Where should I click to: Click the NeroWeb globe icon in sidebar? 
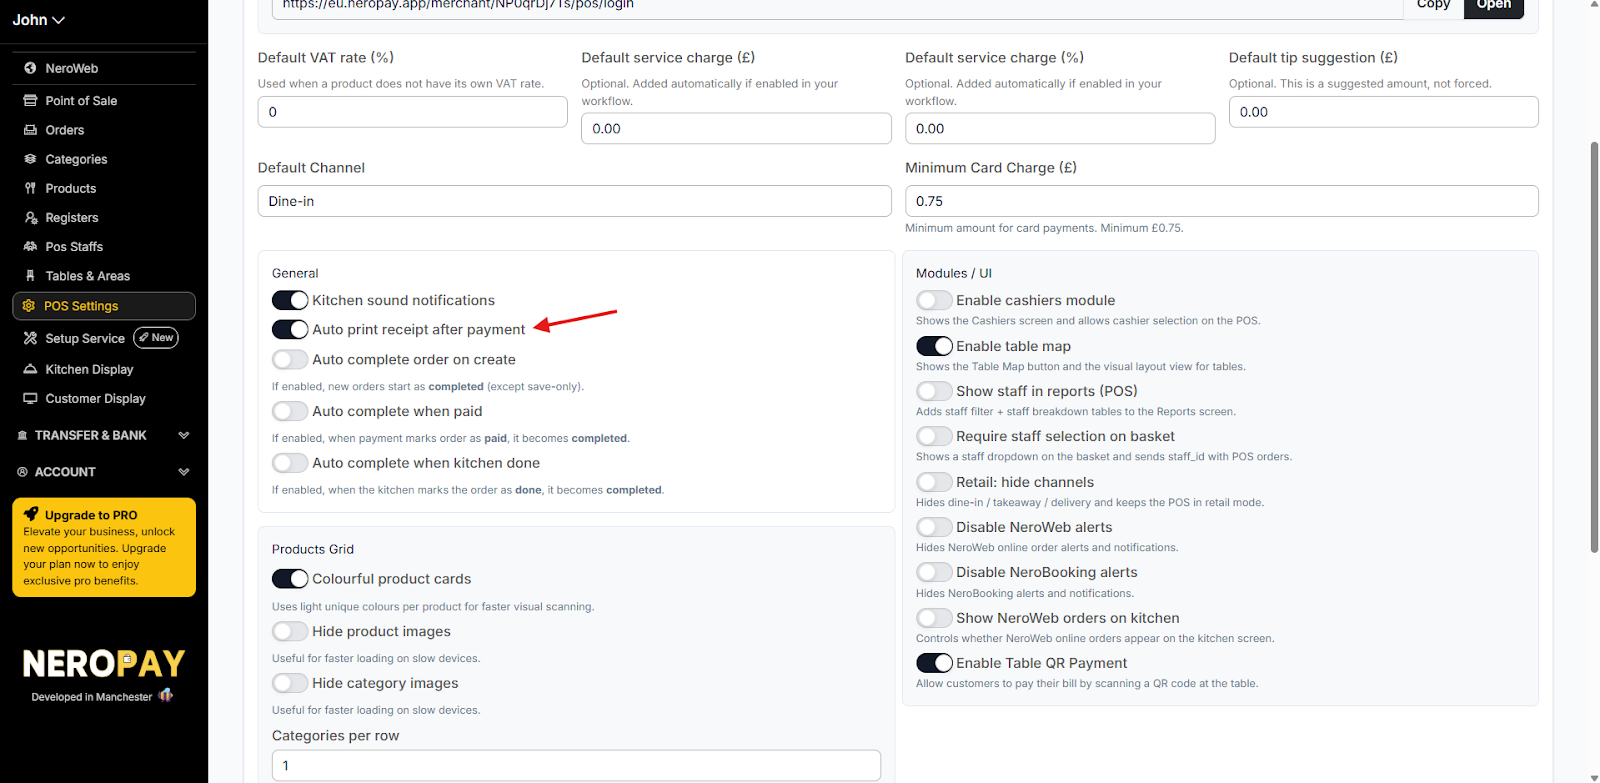(30, 68)
